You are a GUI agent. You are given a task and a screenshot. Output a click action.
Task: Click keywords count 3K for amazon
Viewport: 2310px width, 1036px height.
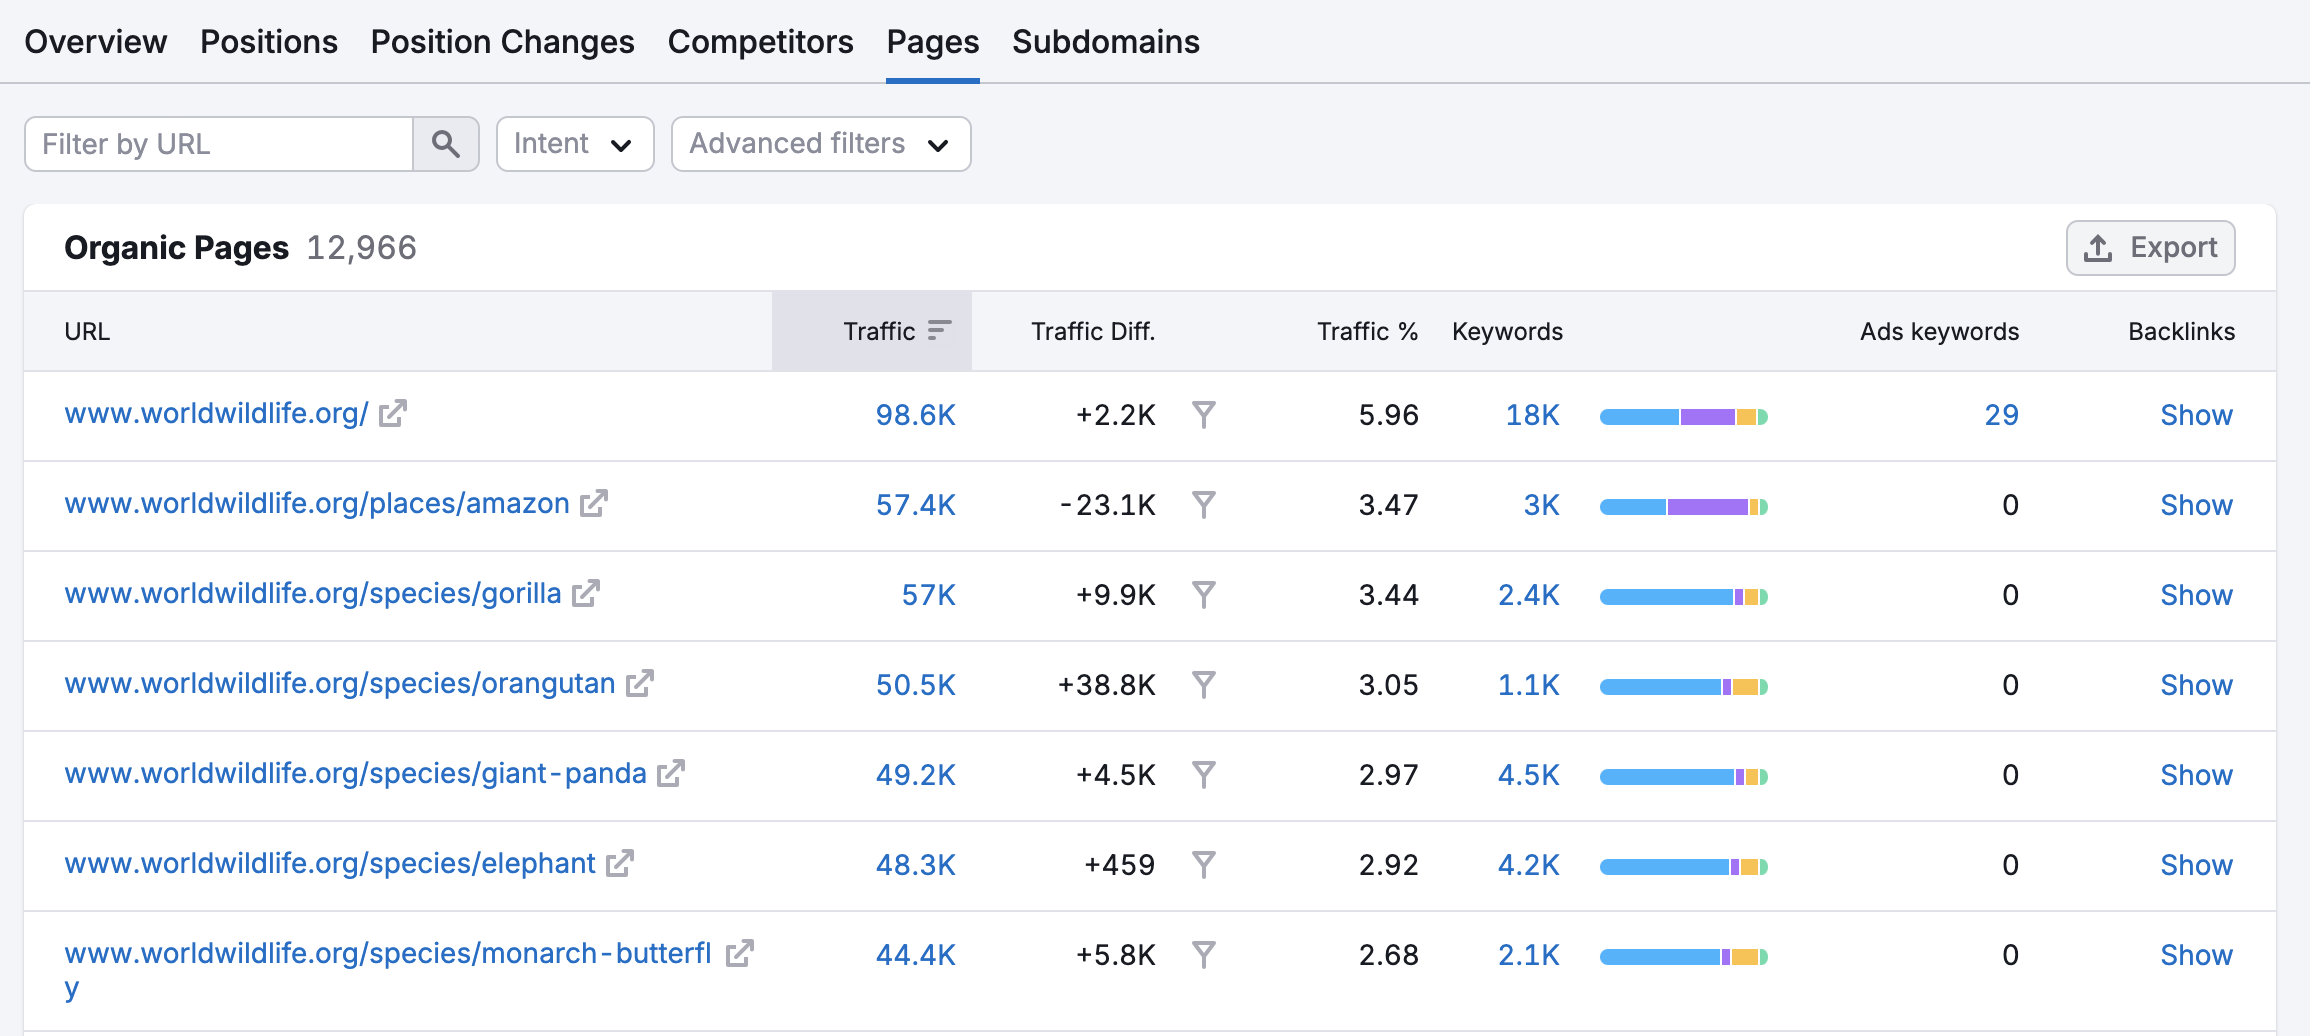coord(1542,505)
